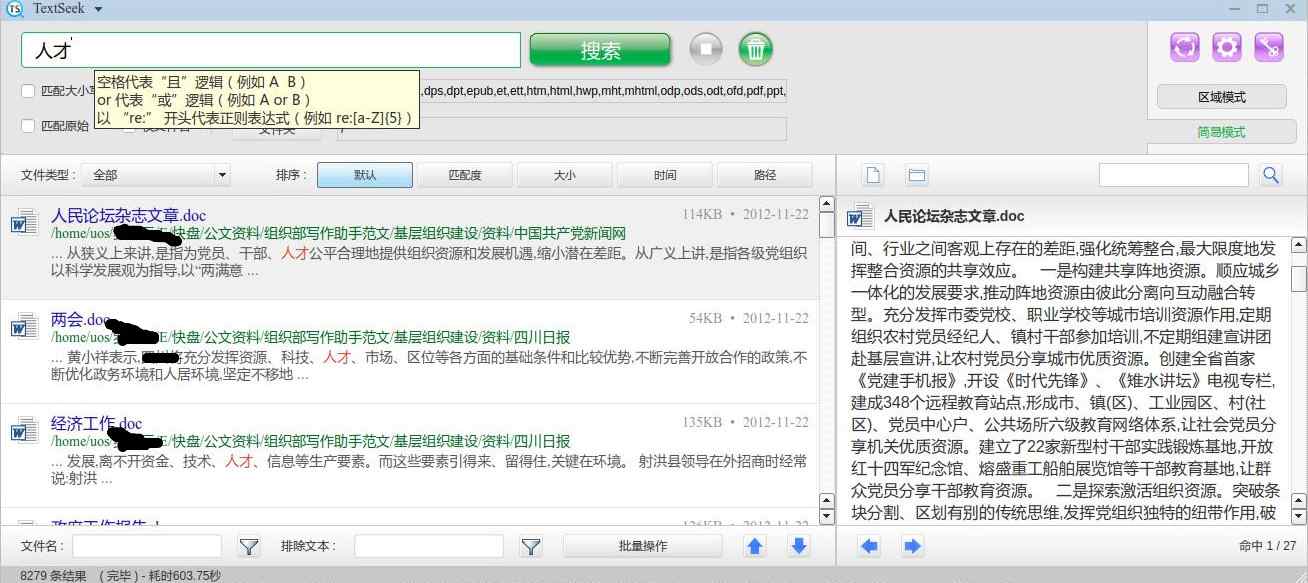Screen dimensions: 1308x583
Task: Open the TextSeek title menu arrow
Action: pyautogui.click(x=98, y=9)
